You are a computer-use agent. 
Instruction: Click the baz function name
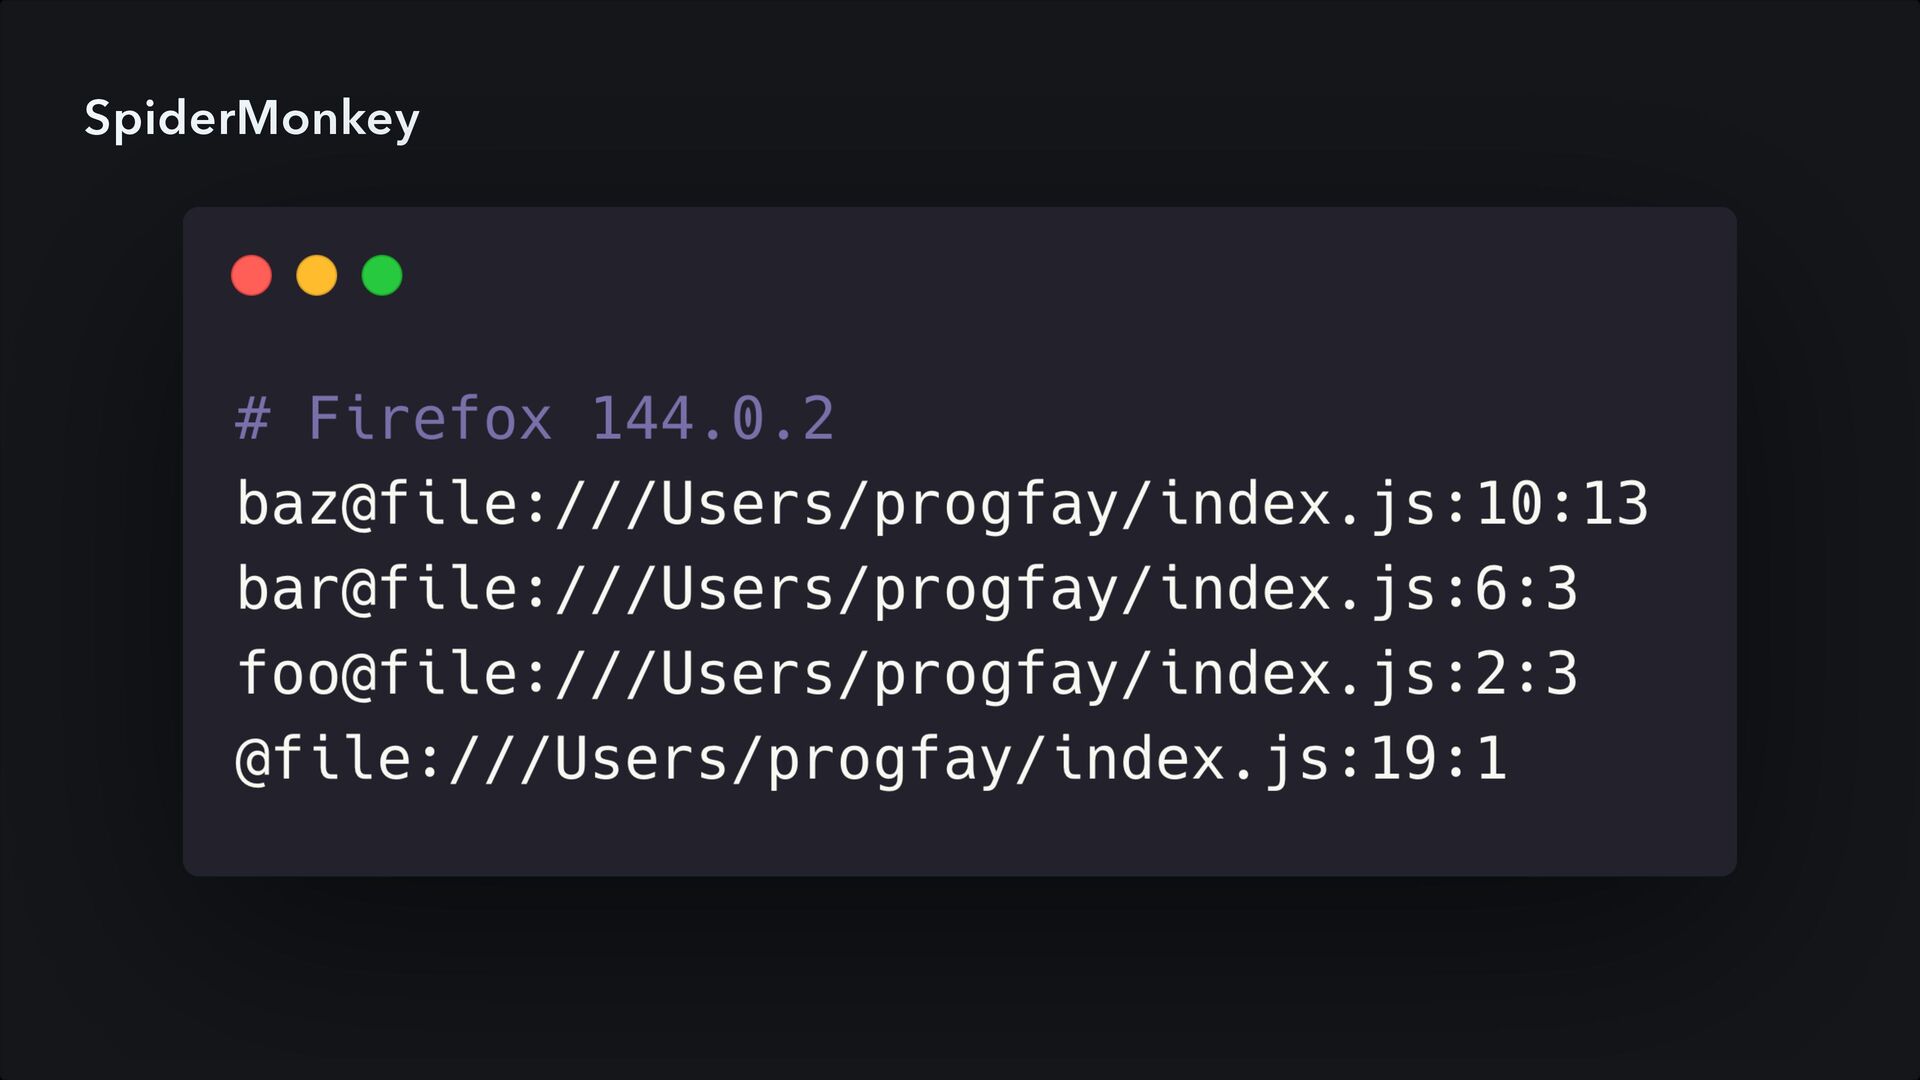[x=288, y=503]
